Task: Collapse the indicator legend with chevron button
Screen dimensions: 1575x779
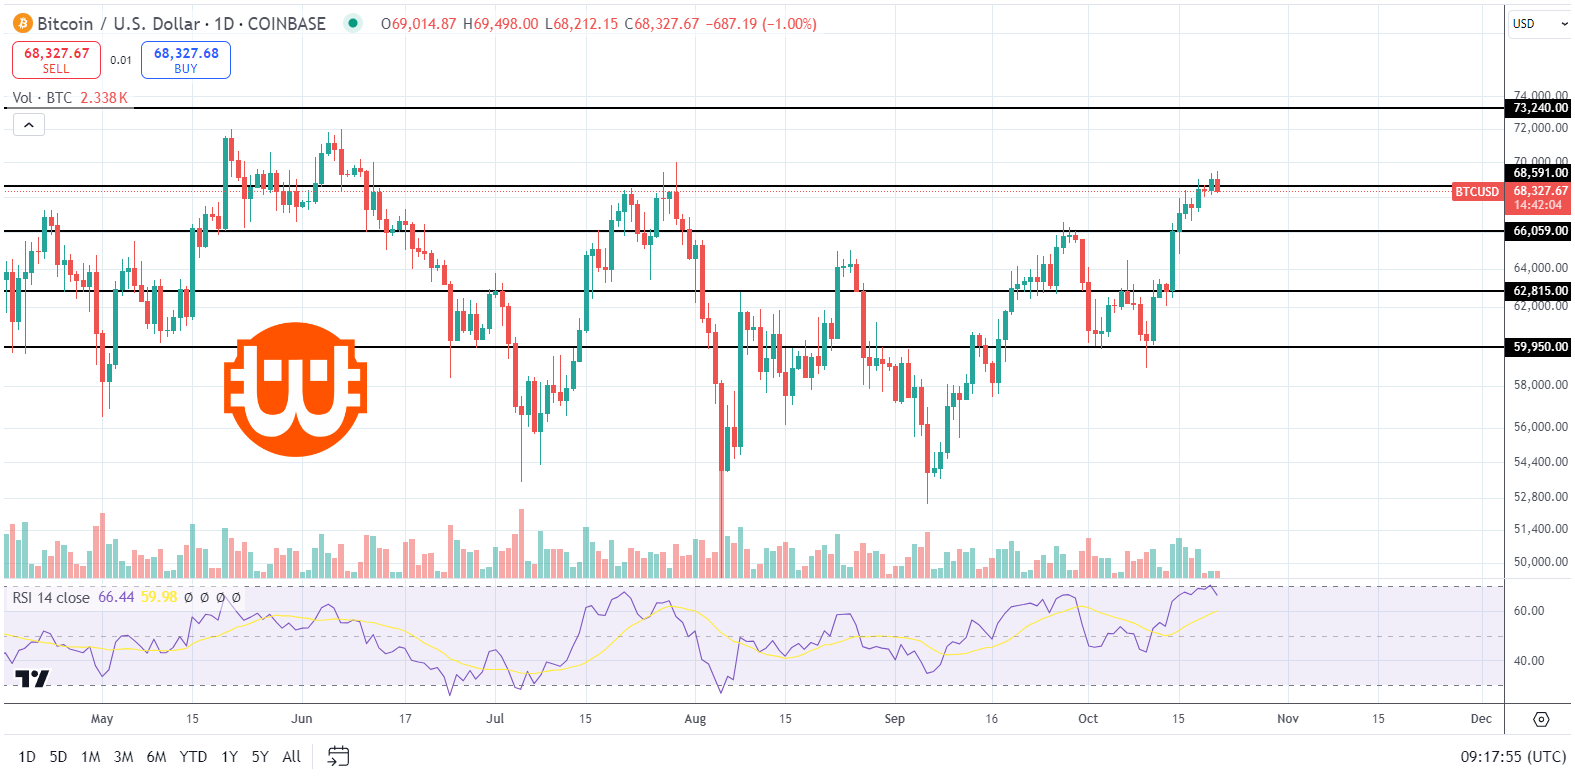Action: coord(29,125)
